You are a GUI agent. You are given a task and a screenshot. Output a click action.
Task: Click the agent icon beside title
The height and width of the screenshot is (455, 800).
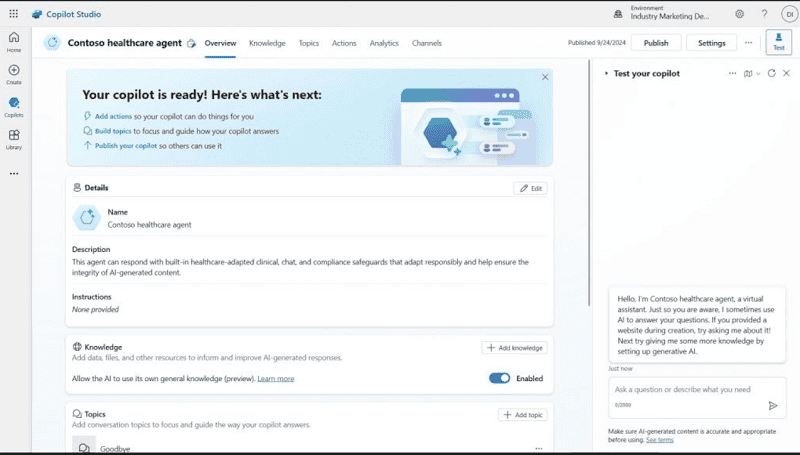click(52, 43)
